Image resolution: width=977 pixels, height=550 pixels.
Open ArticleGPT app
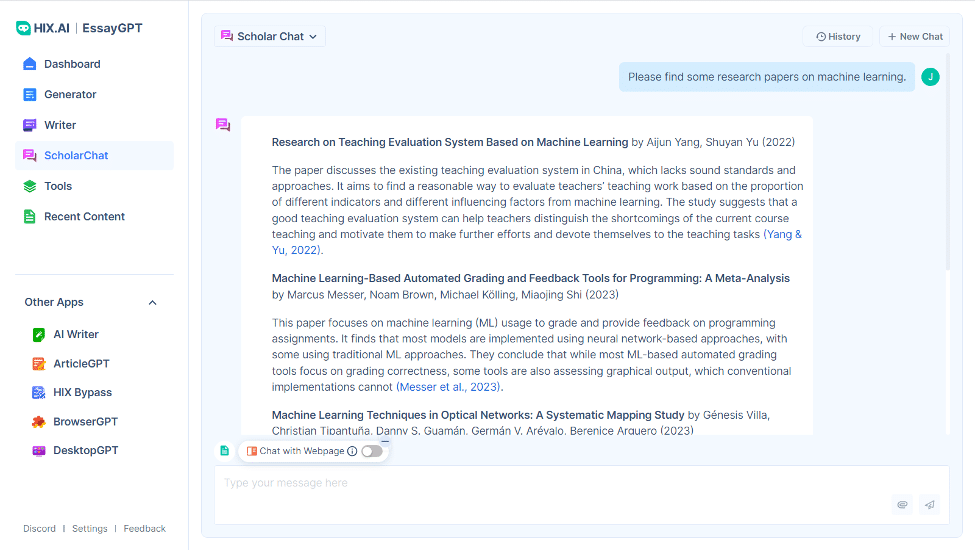[x=81, y=364]
